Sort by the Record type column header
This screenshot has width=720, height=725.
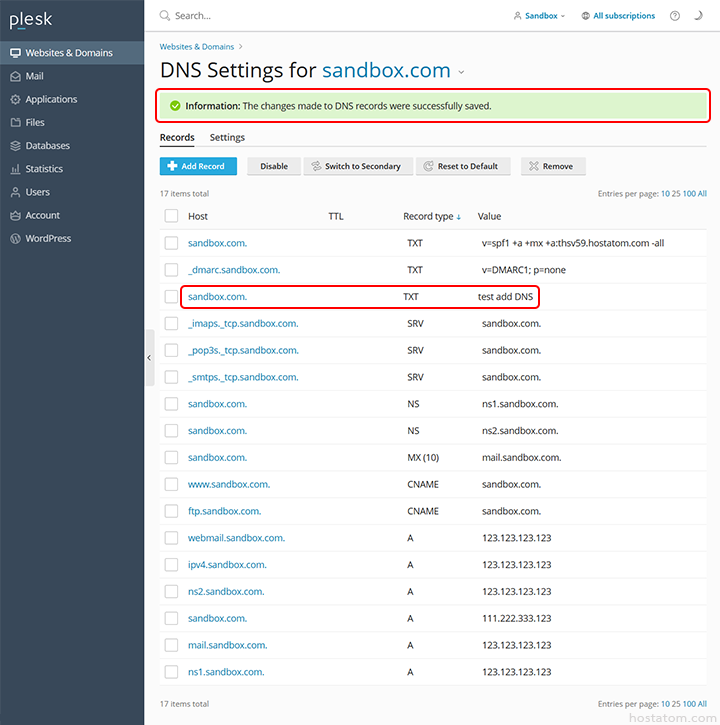click(431, 216)
